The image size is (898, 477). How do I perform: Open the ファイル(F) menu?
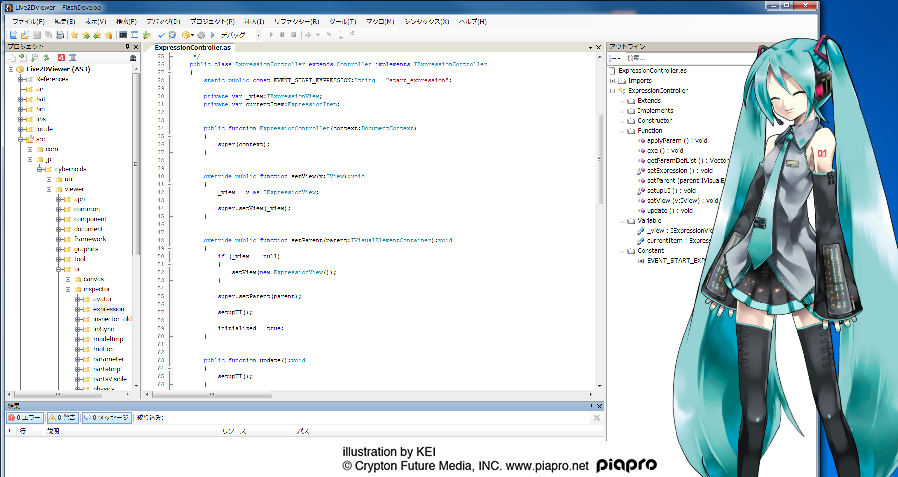coord(28,21)
